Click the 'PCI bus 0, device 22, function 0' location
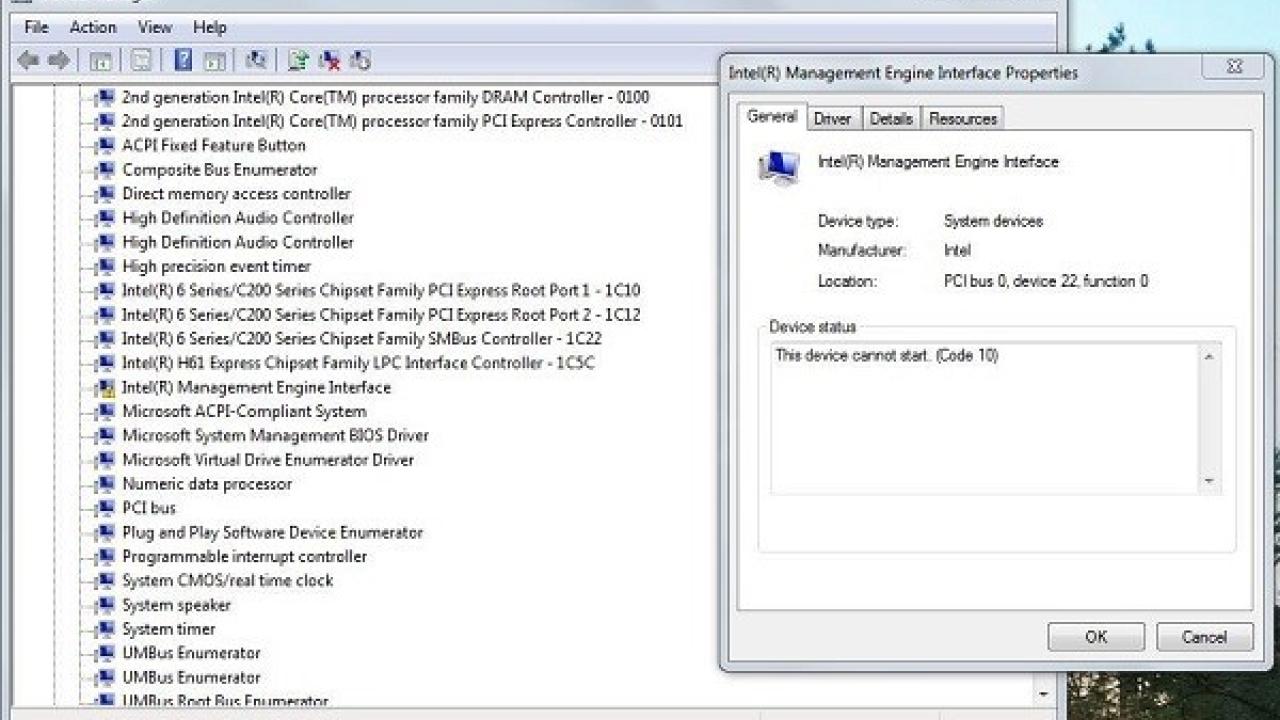Image resolution: width=1280 pixels, height=720 pixels. click(1046, 282)
